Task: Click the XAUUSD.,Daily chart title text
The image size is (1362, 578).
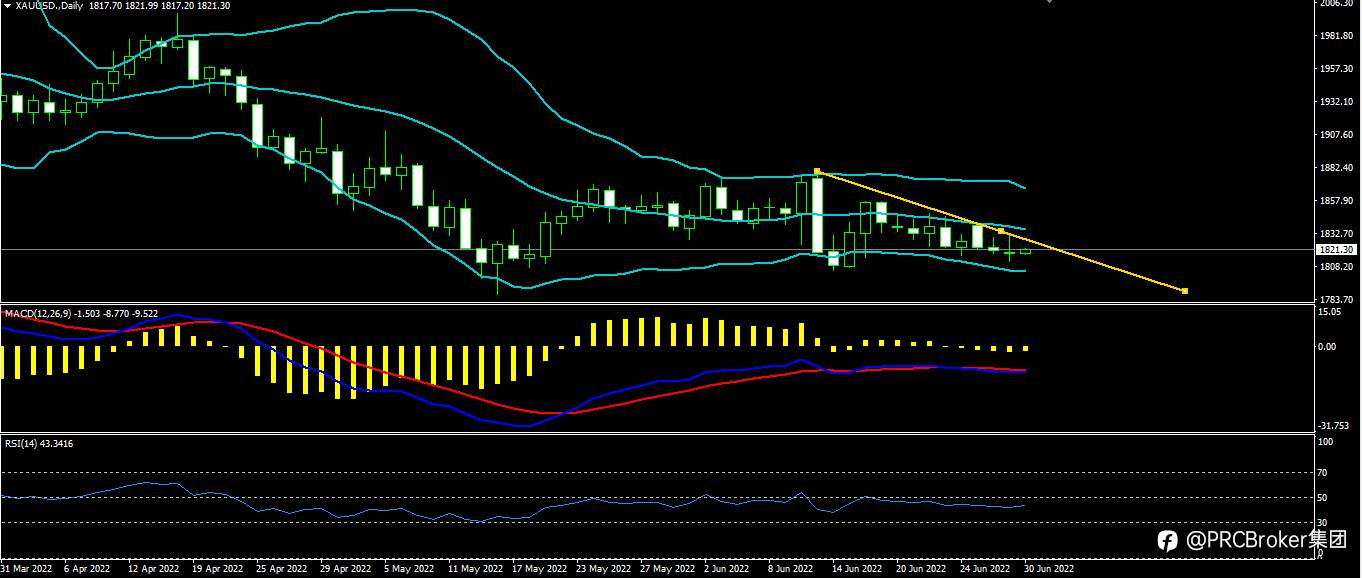Action: coord(49,6)
